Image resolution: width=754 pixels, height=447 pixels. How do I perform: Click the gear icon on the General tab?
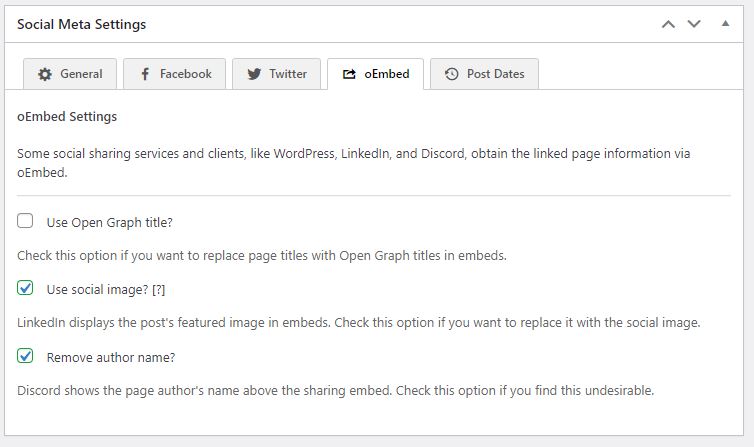click(44, 74)
